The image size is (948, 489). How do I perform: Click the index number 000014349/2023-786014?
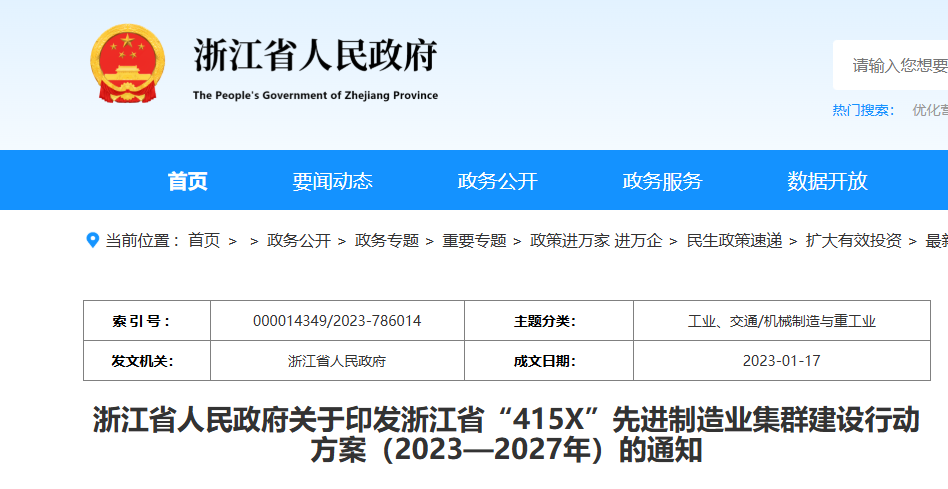(x=337, y=320)
